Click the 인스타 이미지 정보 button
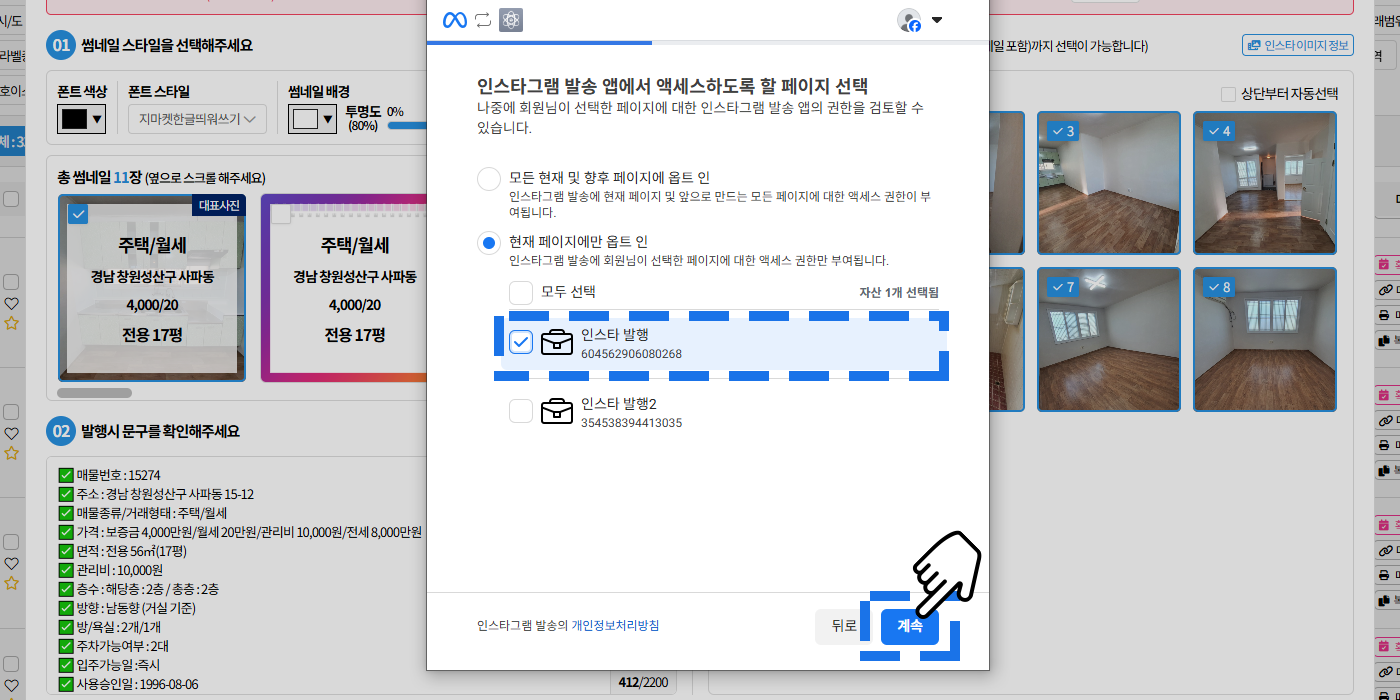Viewport: 1400px width, 700px height. point(1297,45)
